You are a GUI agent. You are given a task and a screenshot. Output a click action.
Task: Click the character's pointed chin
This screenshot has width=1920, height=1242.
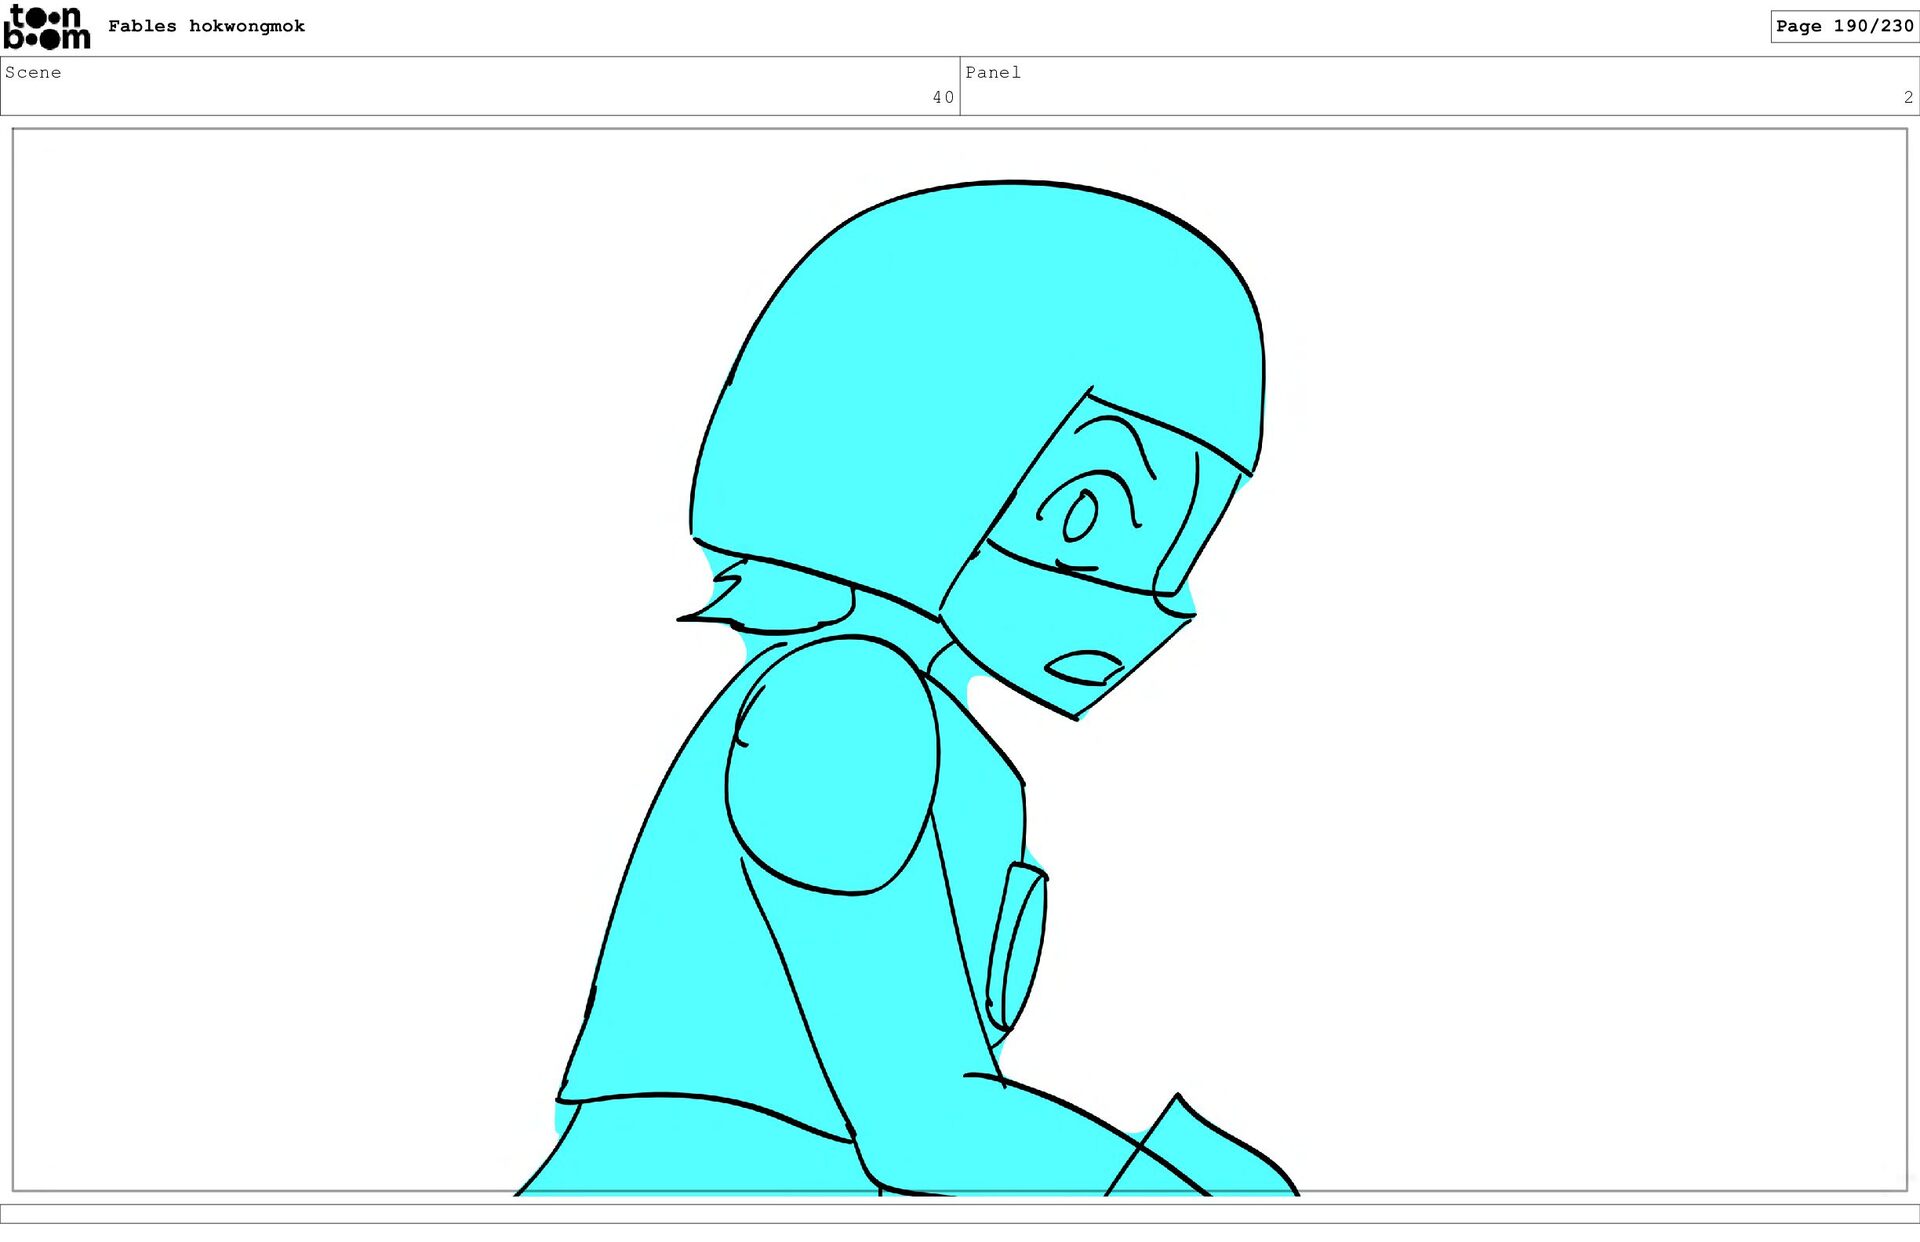coord(1075,714)
